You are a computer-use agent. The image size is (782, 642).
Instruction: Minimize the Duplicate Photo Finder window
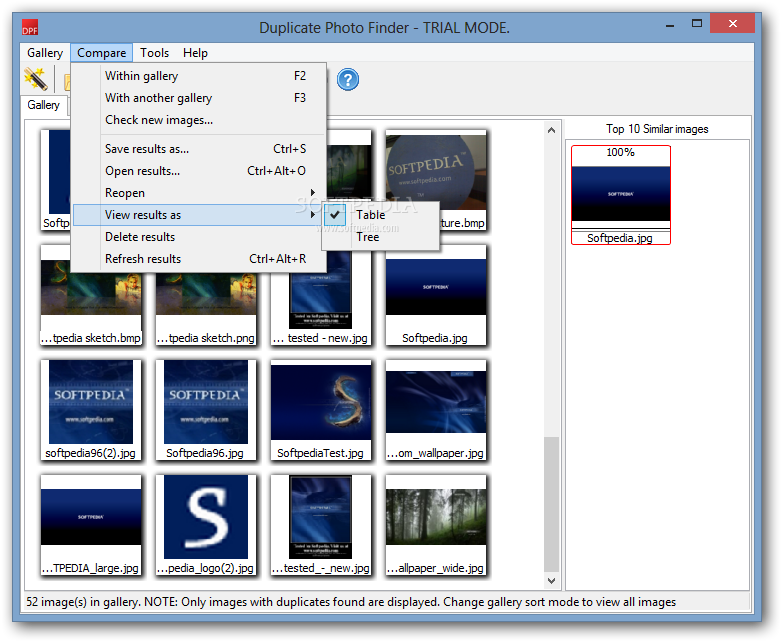click(x=670, y=24)
